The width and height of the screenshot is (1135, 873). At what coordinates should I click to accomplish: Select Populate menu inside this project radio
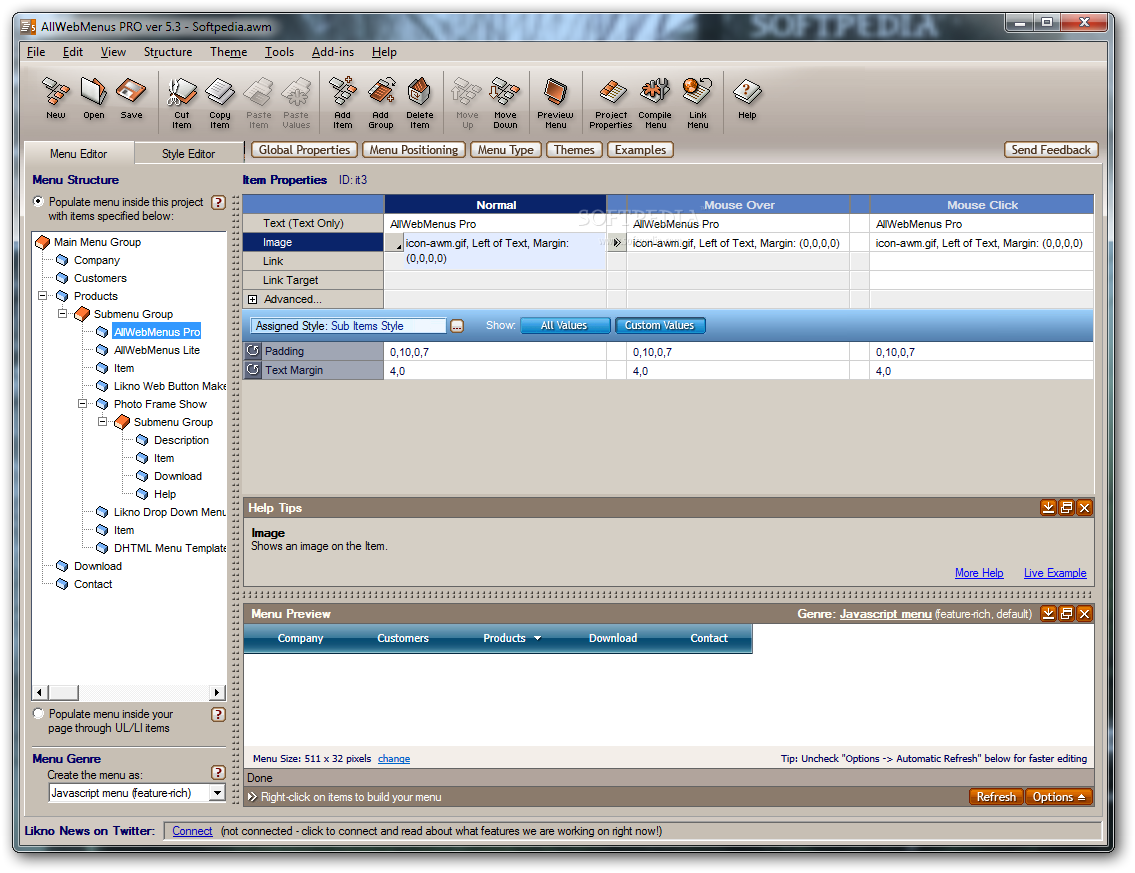pos(38,202)
